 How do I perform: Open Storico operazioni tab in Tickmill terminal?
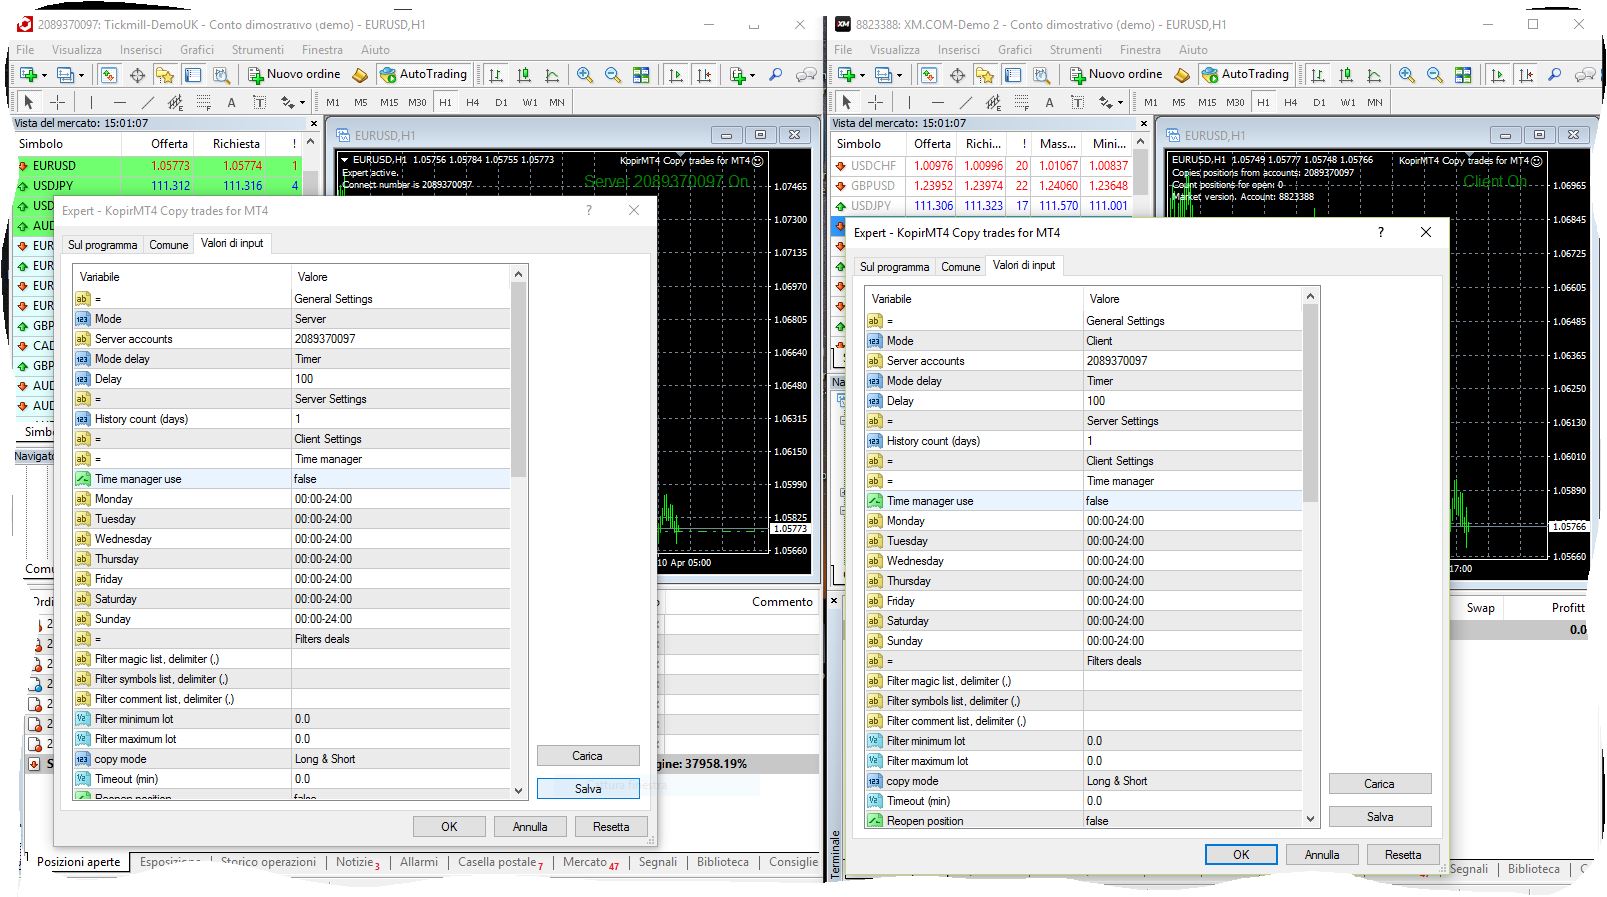point(268,862)
